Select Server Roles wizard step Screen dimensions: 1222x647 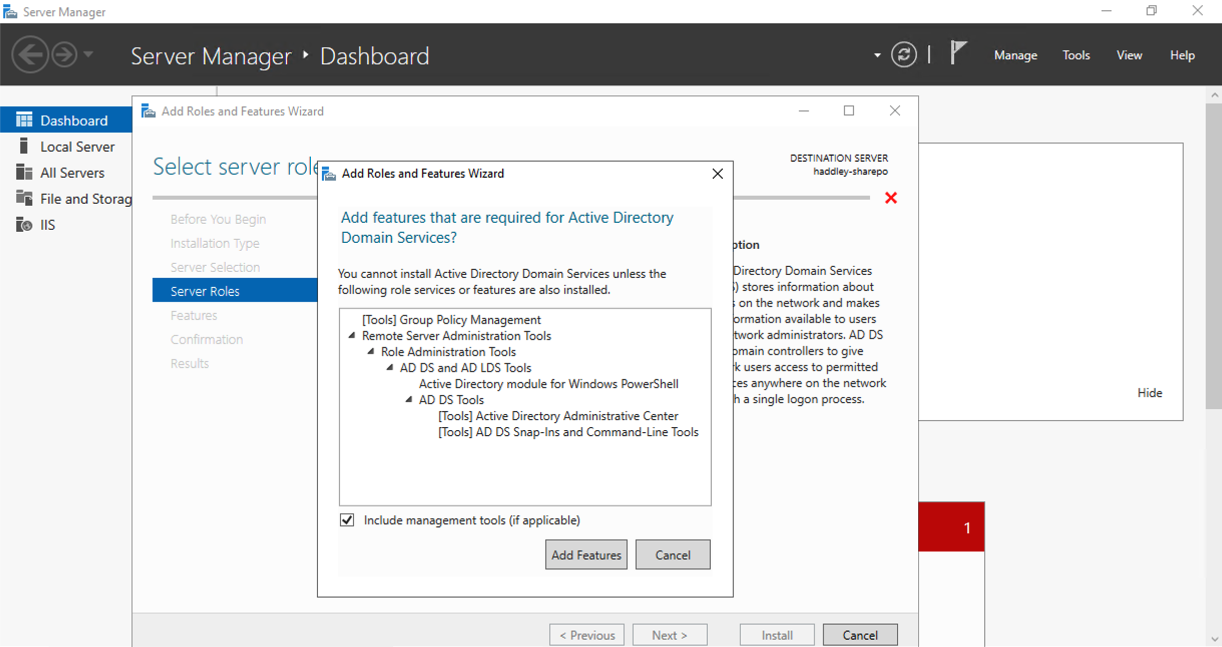(235, 291)
